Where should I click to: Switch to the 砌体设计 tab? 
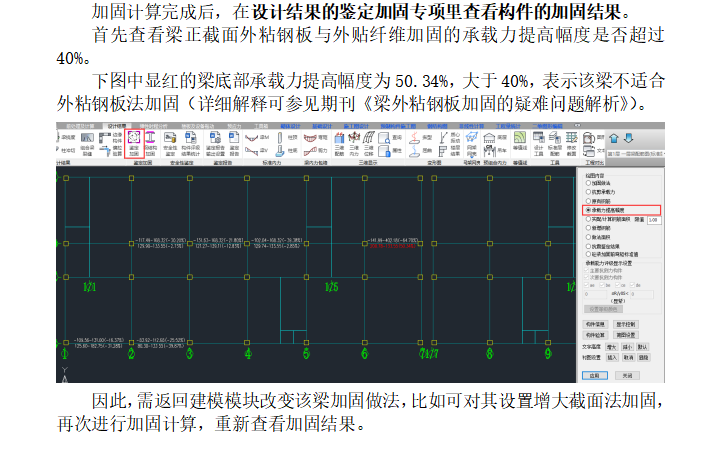coord(290,126)
